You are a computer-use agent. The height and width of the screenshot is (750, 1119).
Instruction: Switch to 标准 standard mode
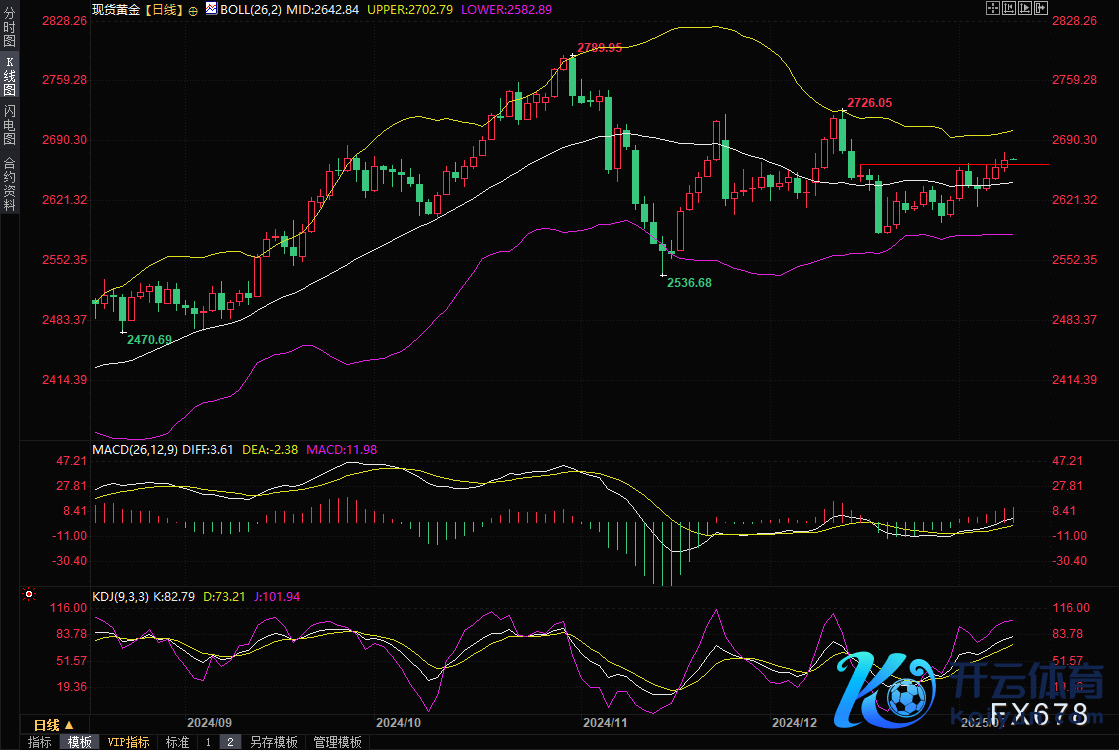pyautogui.click(x=177, y=742)
